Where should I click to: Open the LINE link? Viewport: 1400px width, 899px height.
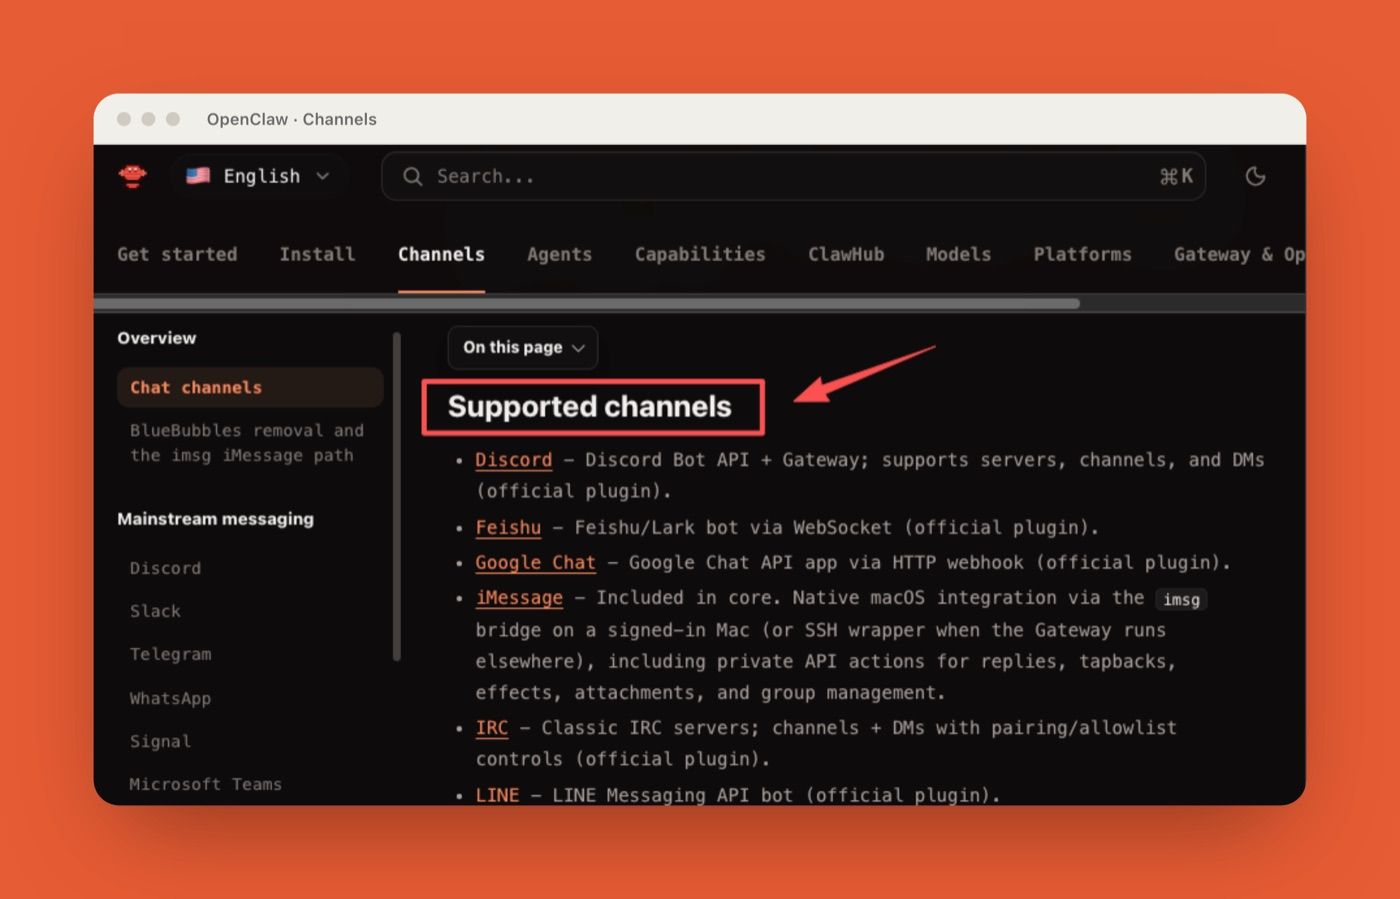(497, 795)
